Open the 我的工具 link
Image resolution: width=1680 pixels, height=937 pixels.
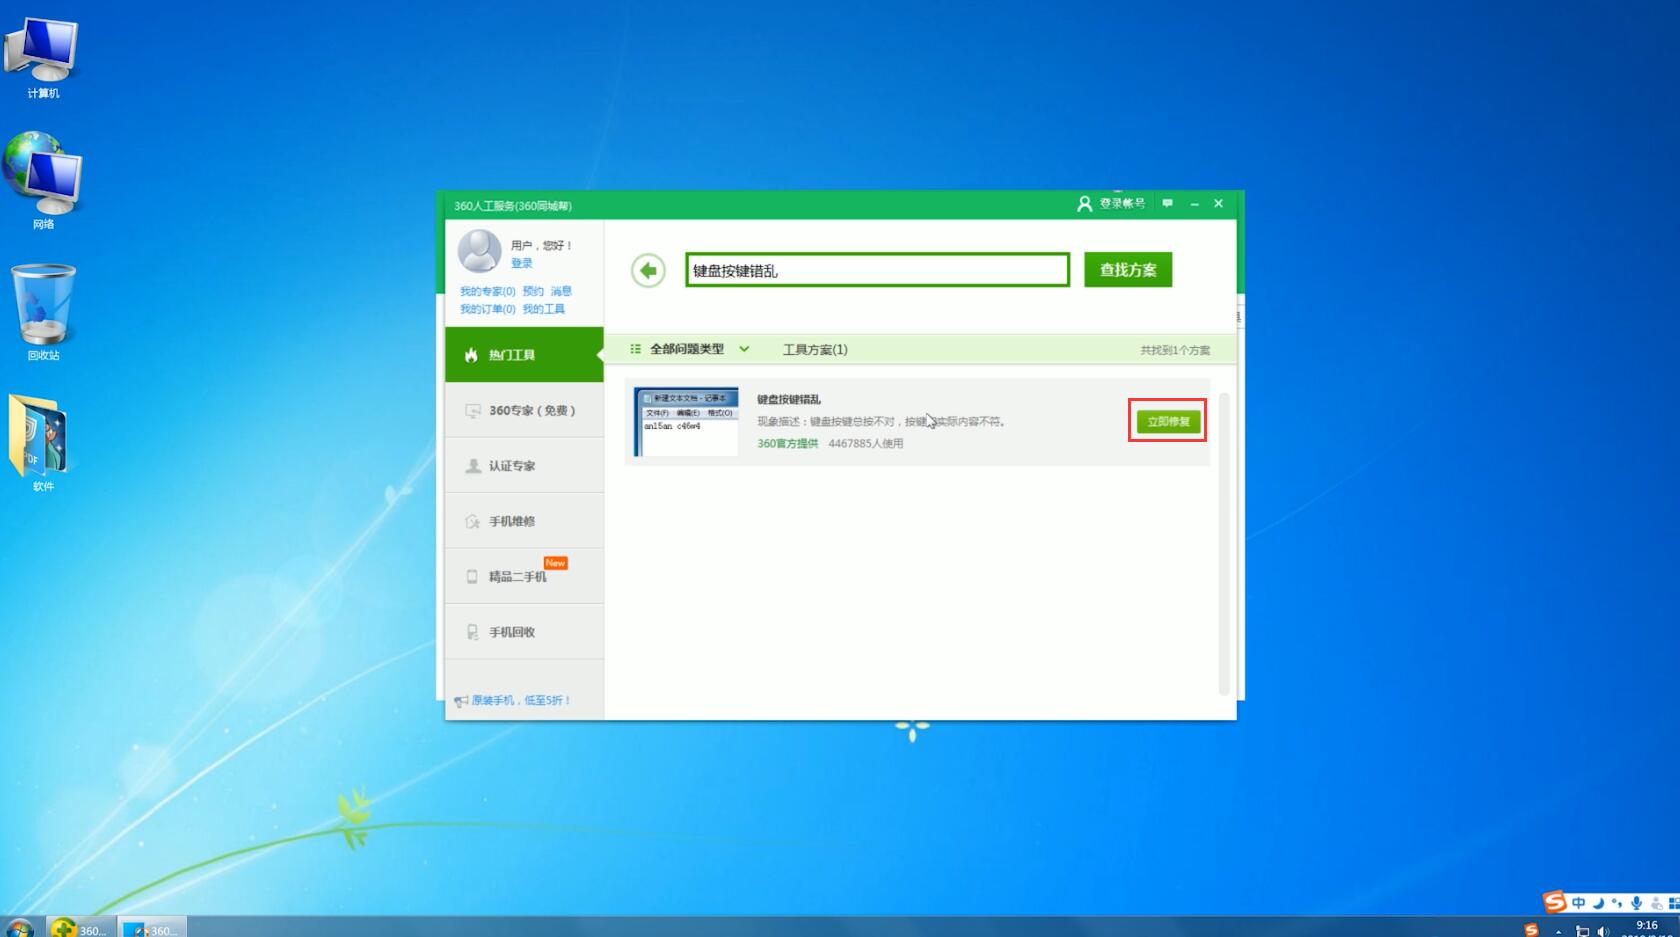[543, 309]
